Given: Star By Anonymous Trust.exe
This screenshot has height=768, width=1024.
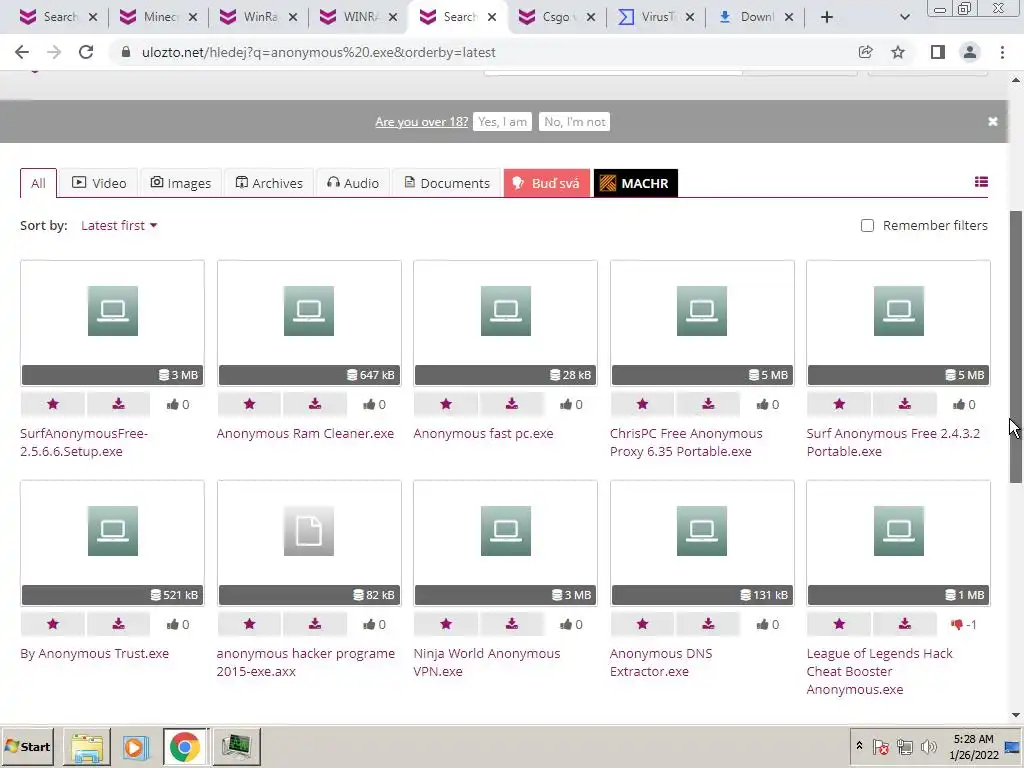Looking at the screenshot, I should [x=53, y=624].
